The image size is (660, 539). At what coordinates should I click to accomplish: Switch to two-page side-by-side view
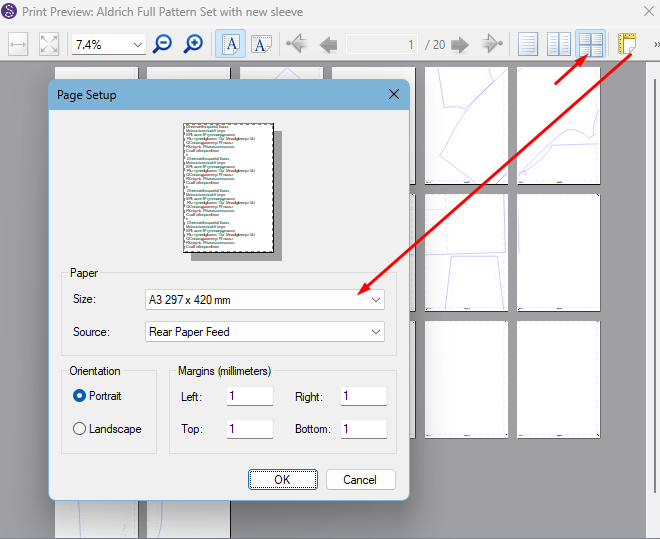559,44
